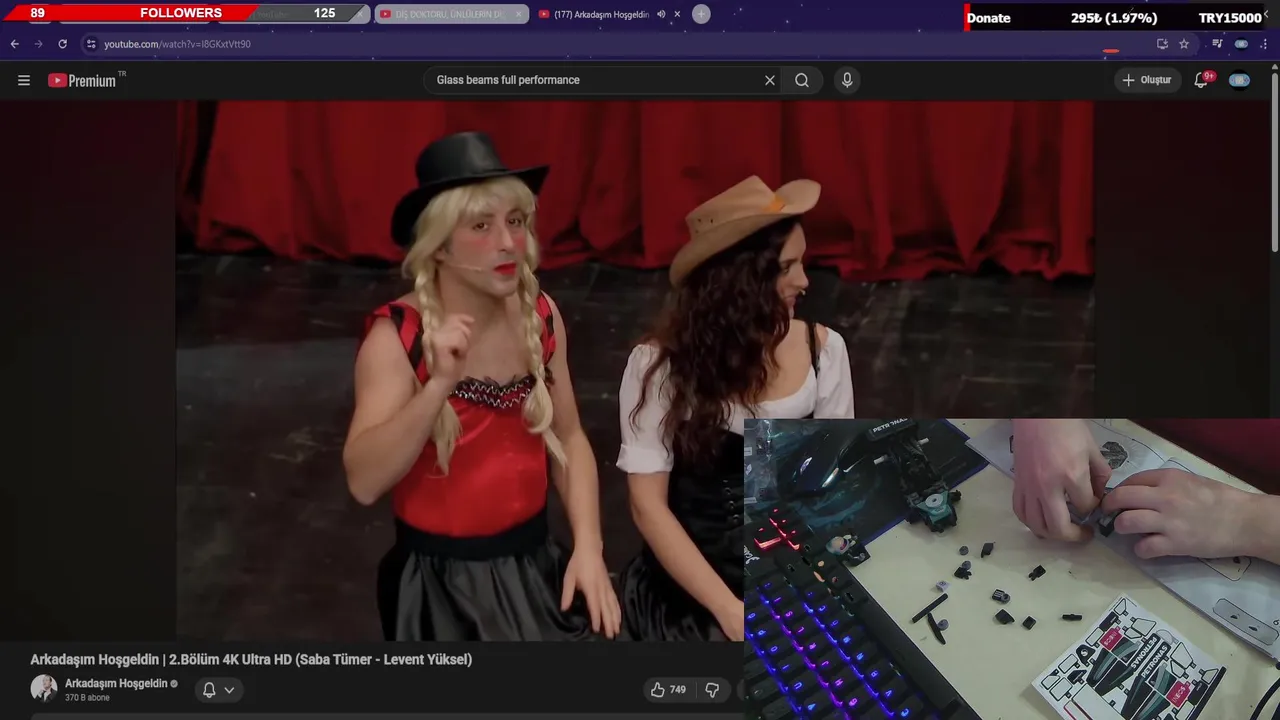Screen dimensions: 1280x720
Task: Go back with browser back arrow
Action: click(14, 44)
